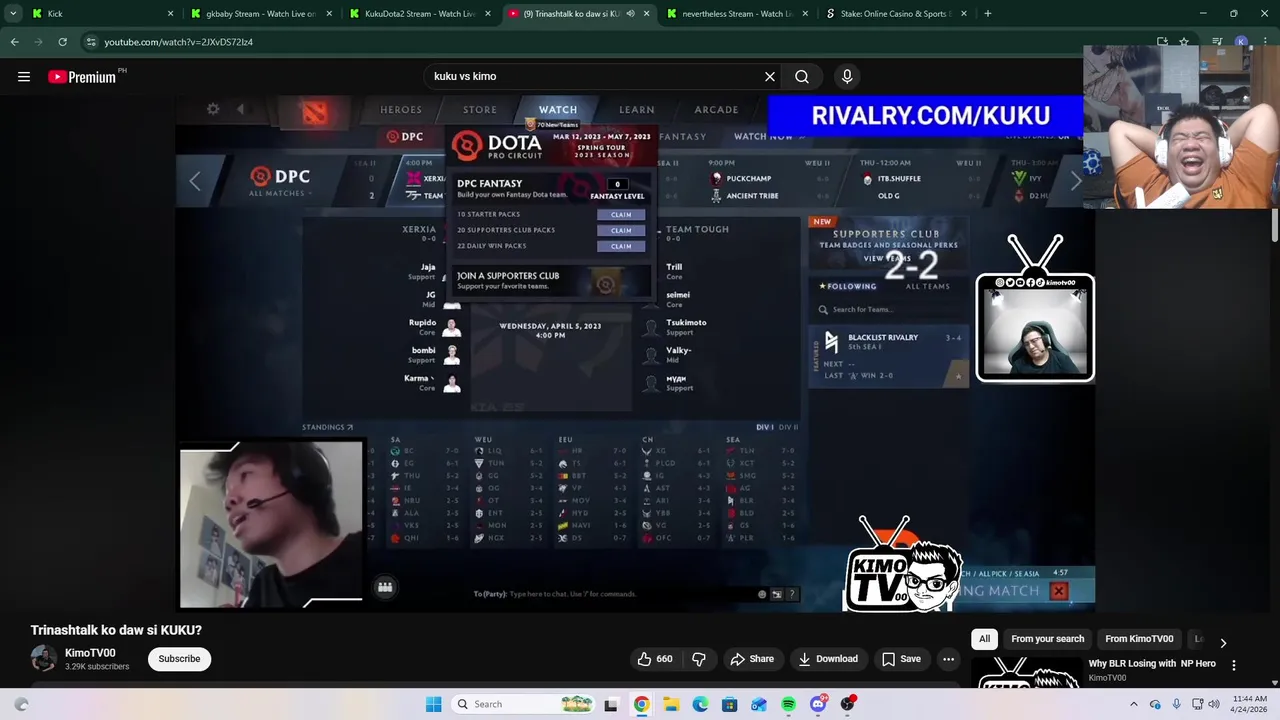Open the OBS icon on the taskbar
The image size is (1280, 720).
point(847,704)
